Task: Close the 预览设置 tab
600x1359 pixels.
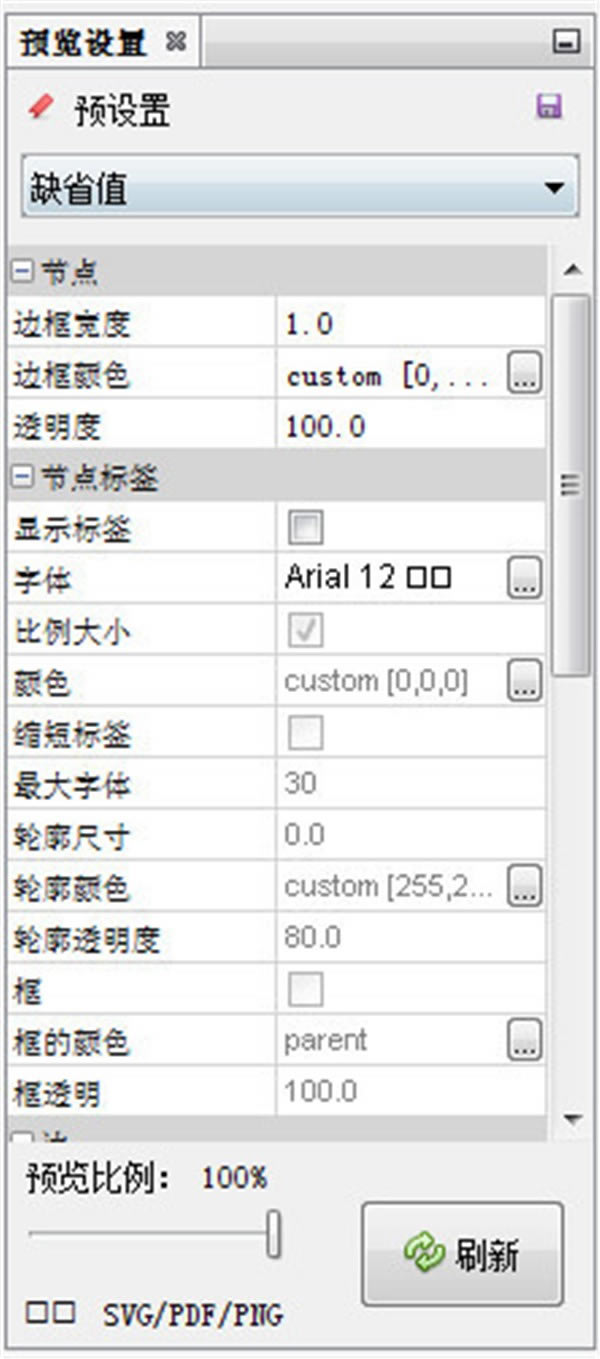Action: click(x=176, y=42)
